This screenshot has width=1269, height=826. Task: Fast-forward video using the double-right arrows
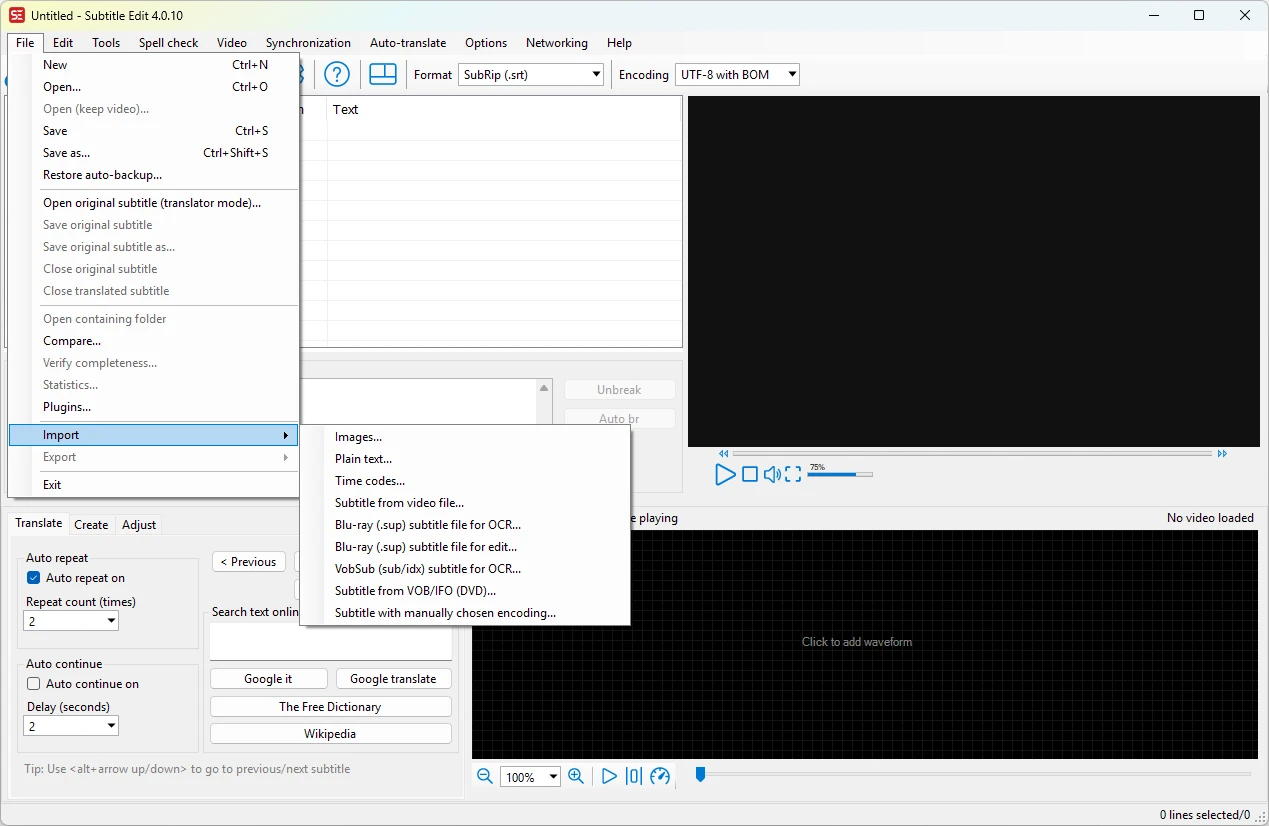(1222, 454)
